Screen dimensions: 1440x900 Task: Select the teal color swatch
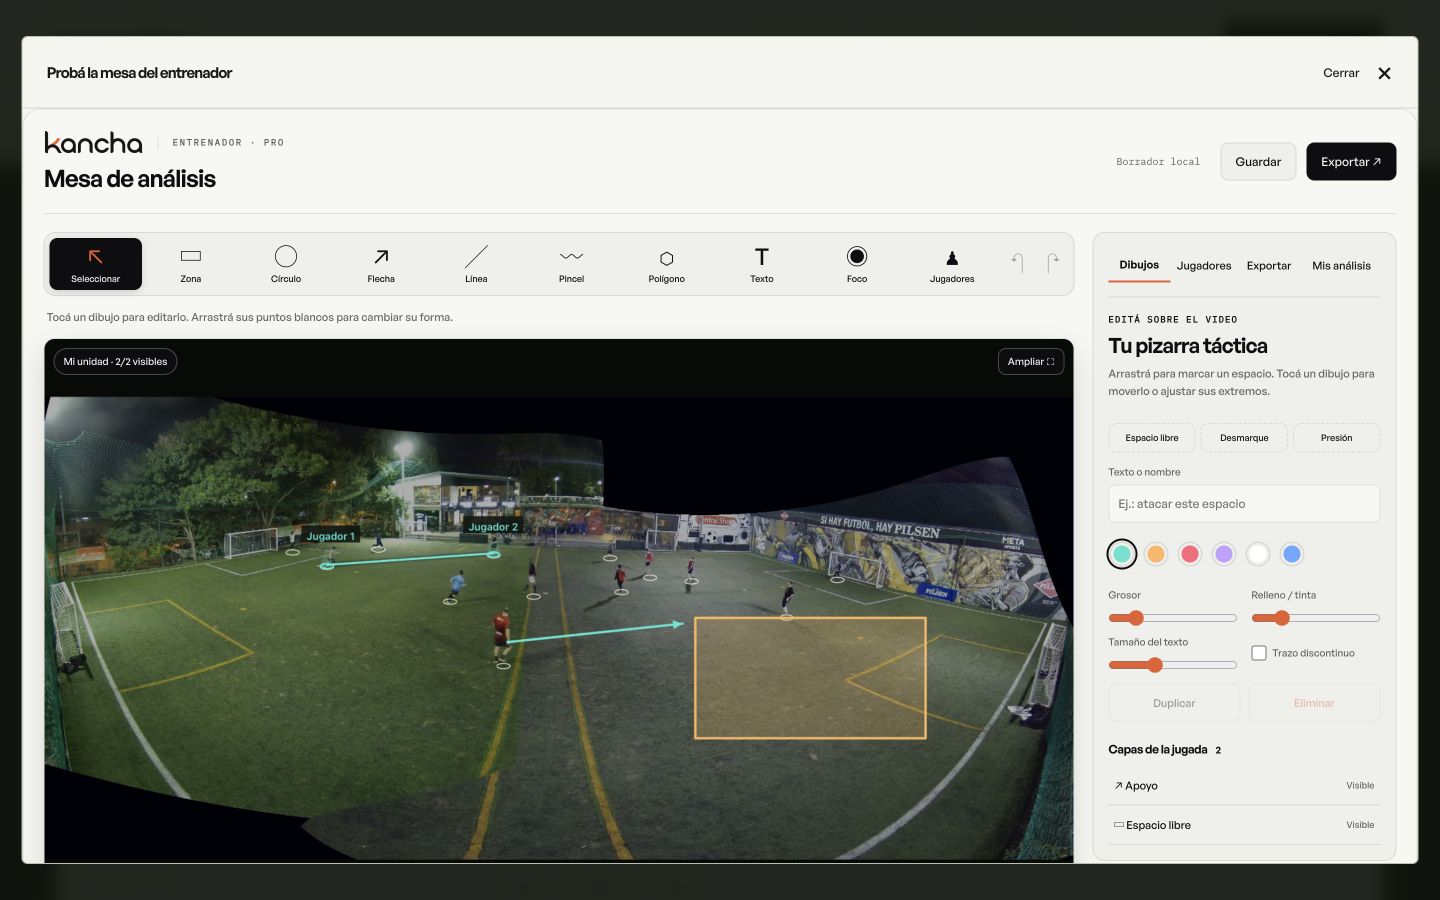tap(1122, 554)
